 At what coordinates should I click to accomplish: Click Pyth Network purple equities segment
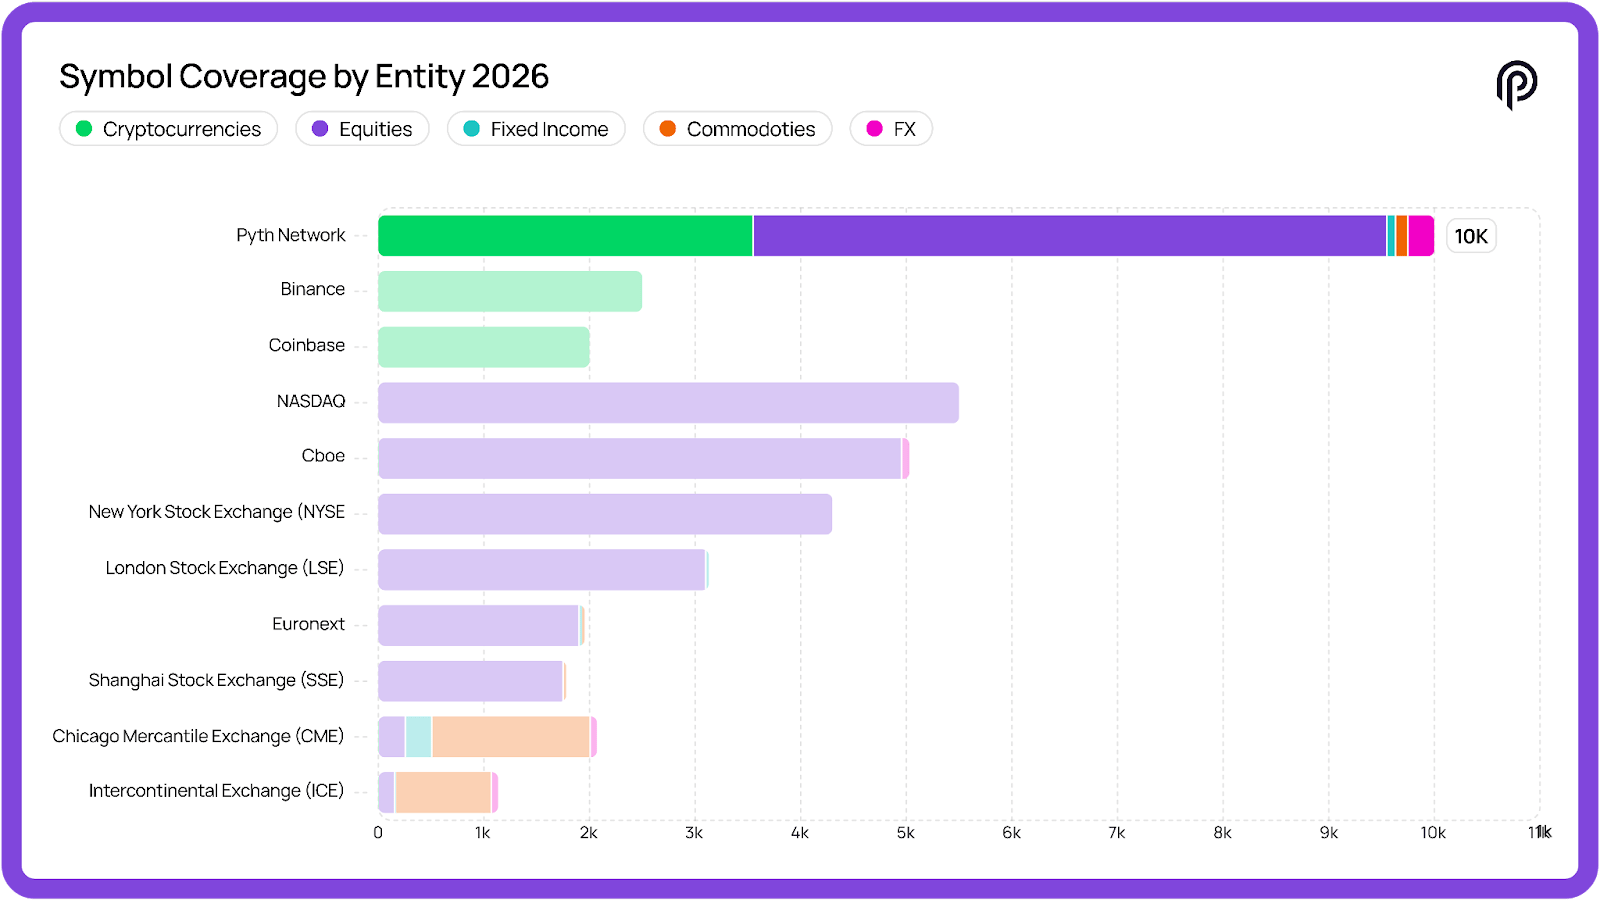(1070, 236)
